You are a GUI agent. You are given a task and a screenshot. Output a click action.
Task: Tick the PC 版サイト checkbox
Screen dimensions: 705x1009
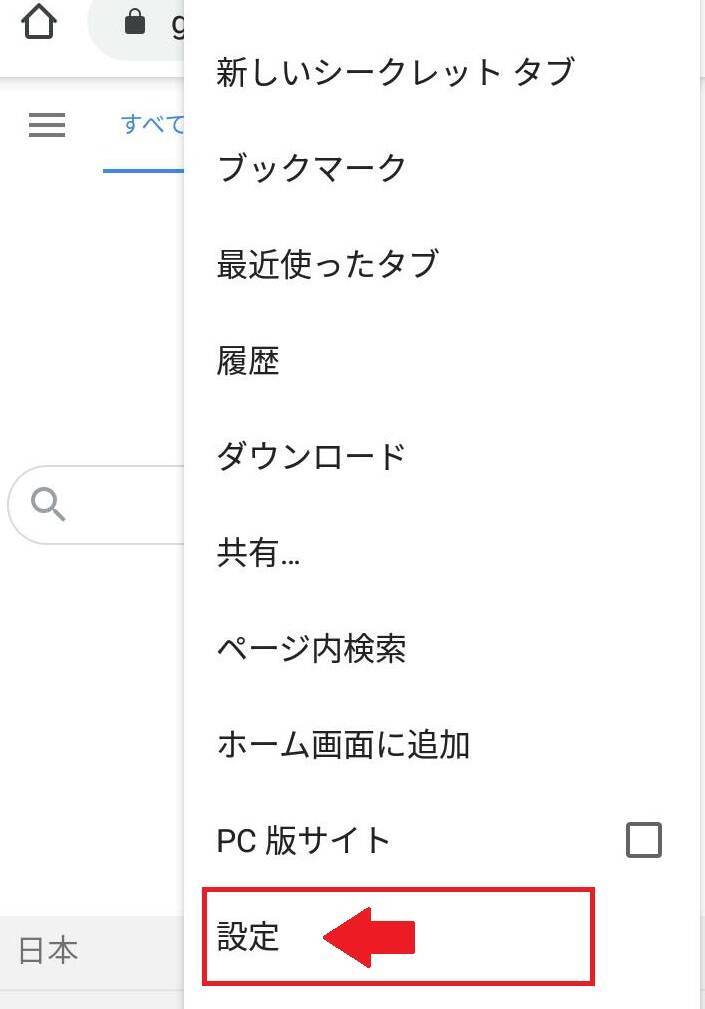pos(643,840)
